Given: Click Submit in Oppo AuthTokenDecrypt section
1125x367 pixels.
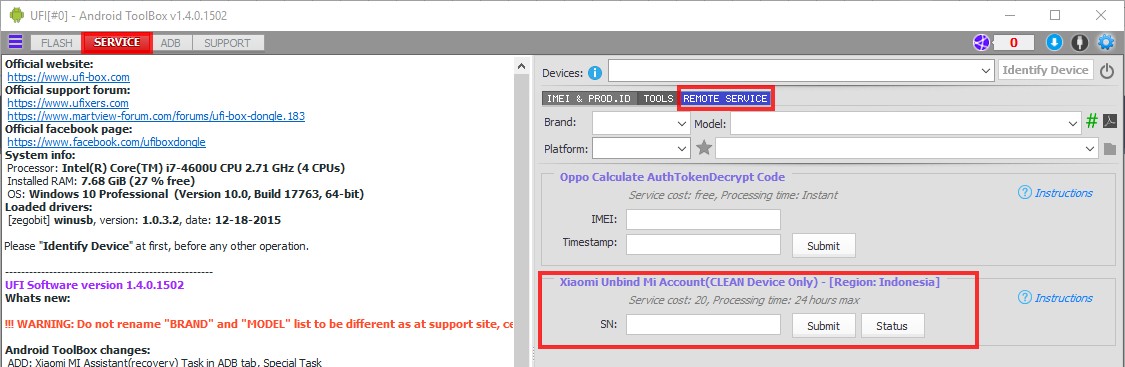Looking at the screenshot, I should point(823,245).
